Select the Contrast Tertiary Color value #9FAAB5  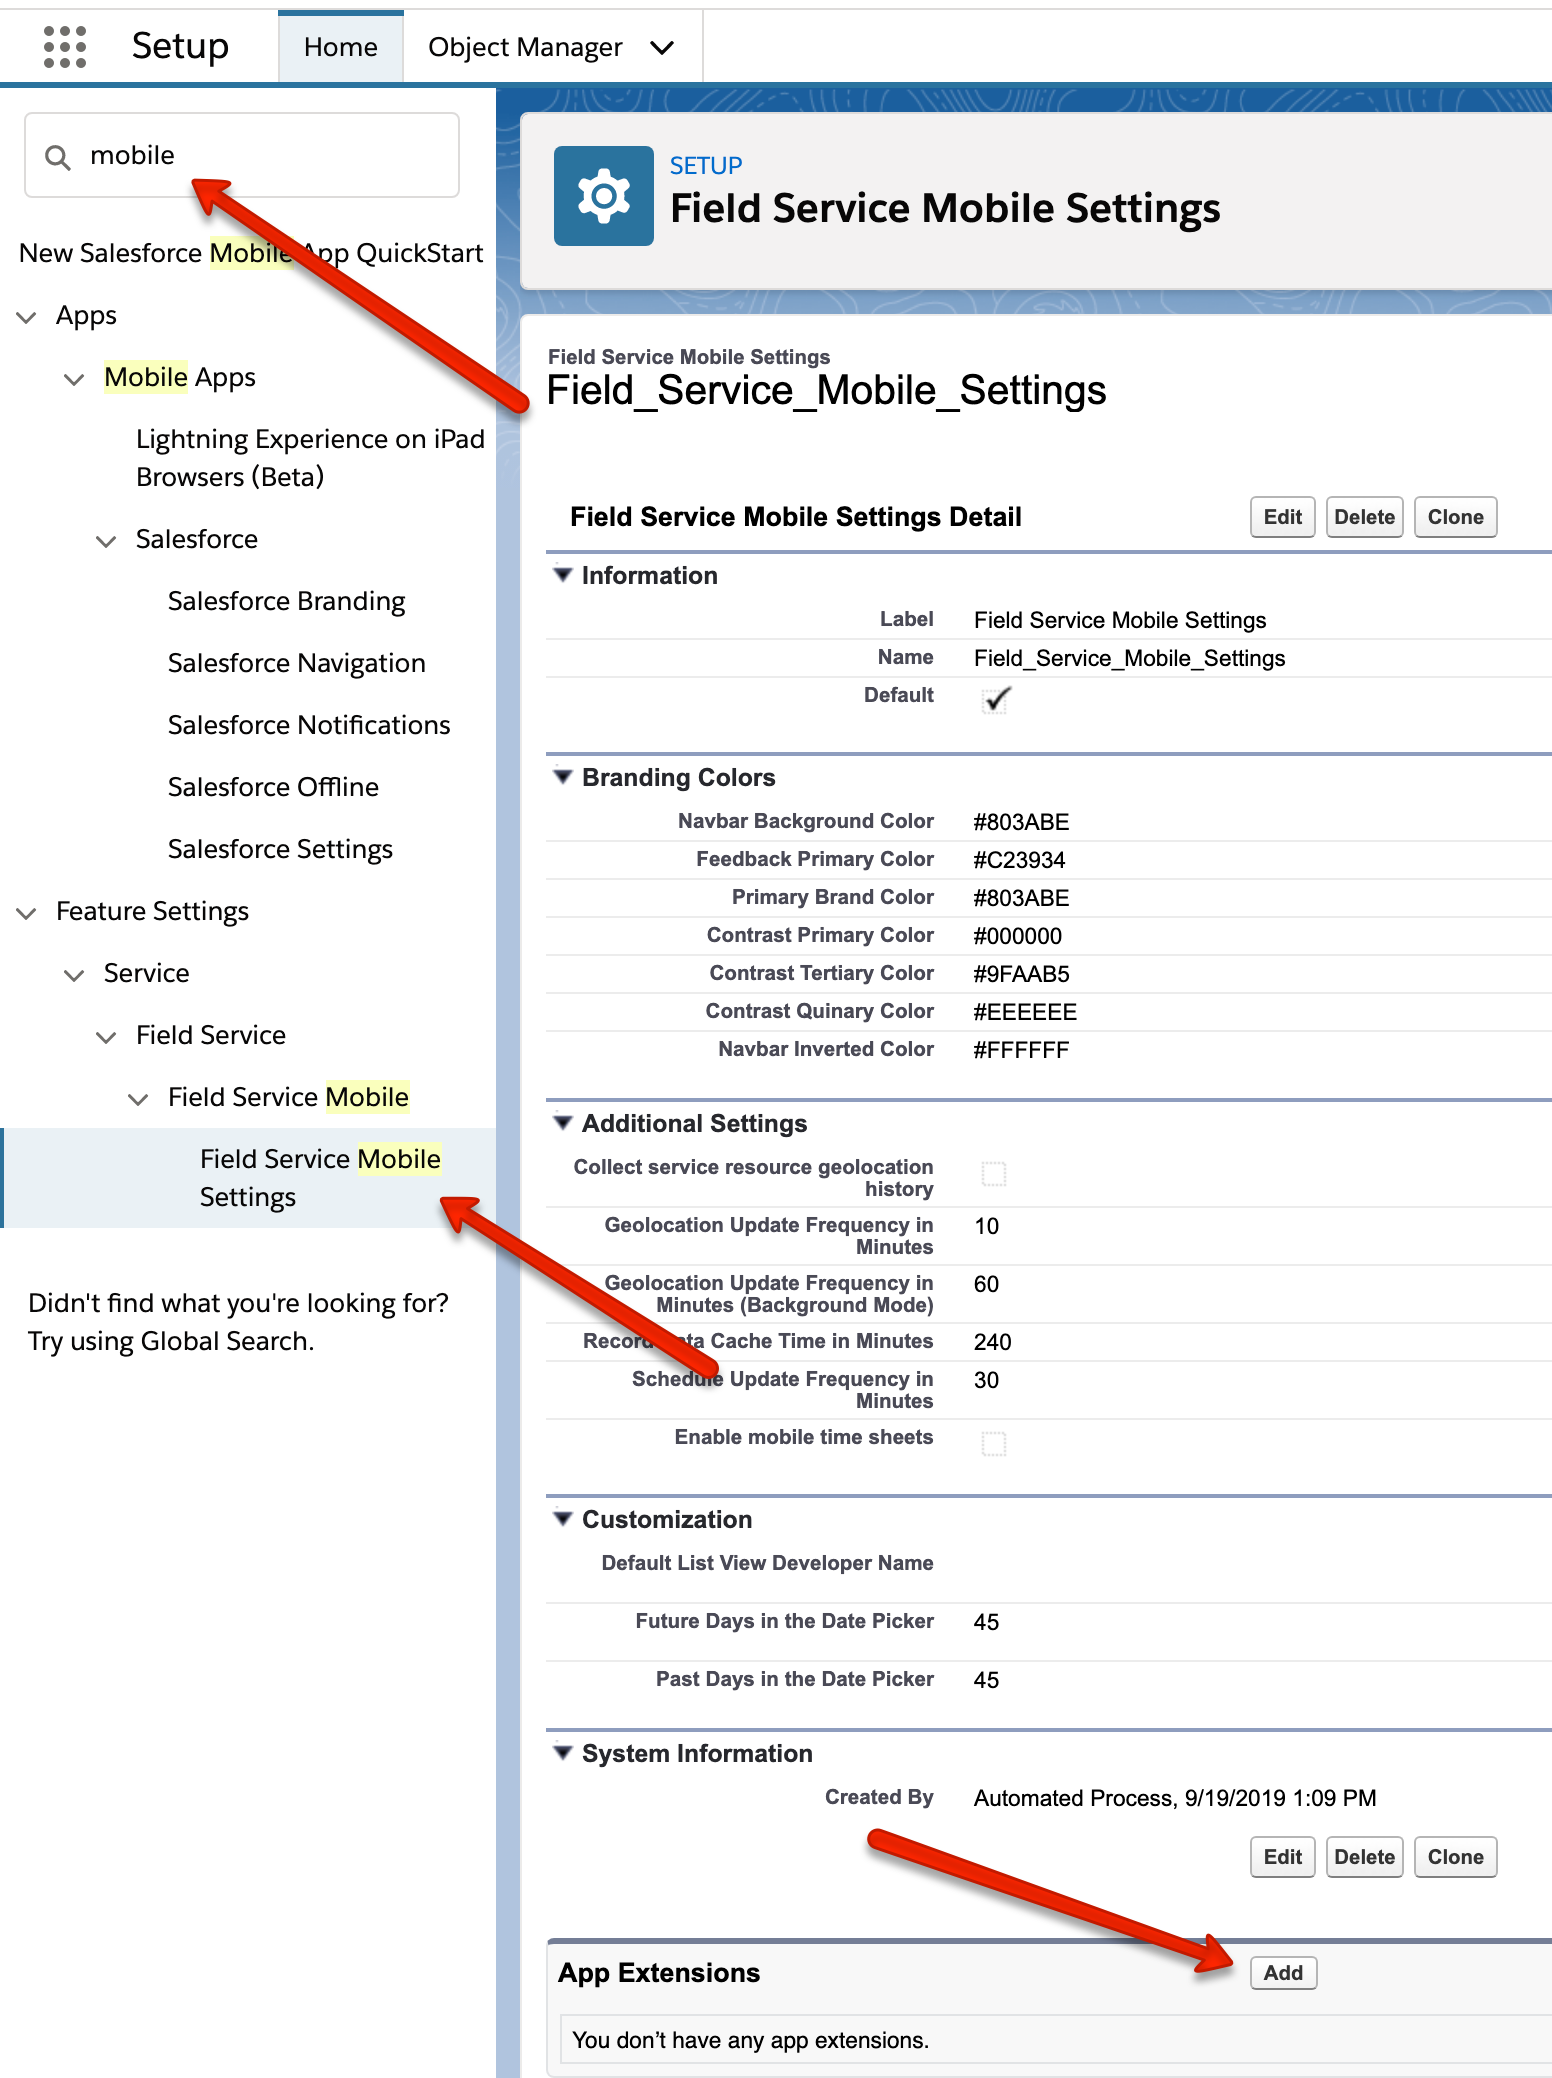coord(1021,974)
